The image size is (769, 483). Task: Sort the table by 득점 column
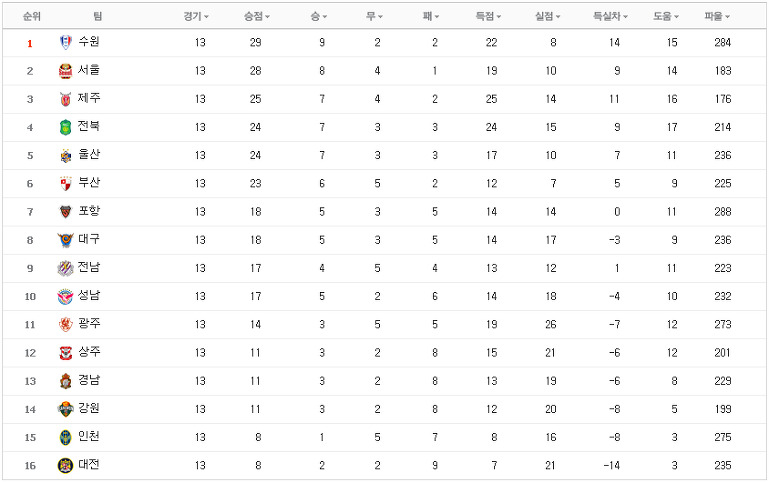(488, 17)
